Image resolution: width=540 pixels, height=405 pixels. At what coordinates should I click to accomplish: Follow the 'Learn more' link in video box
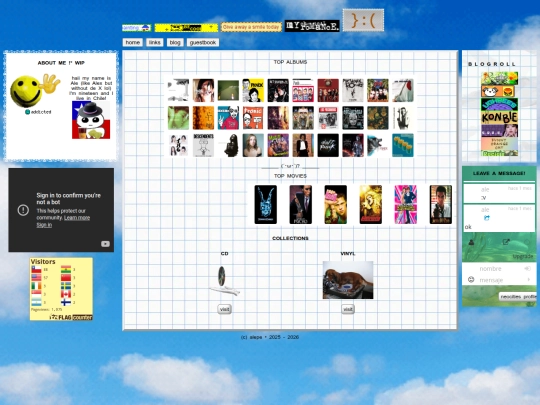[x=77, y=218]
